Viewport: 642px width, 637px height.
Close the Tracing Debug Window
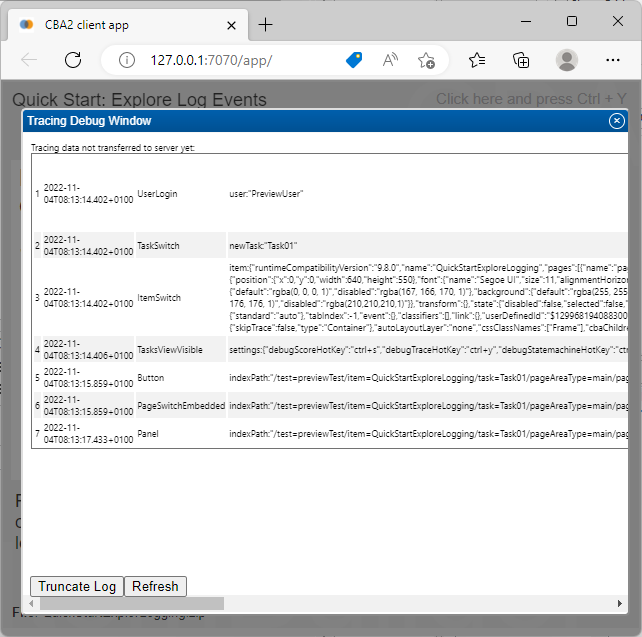(617, 121)
